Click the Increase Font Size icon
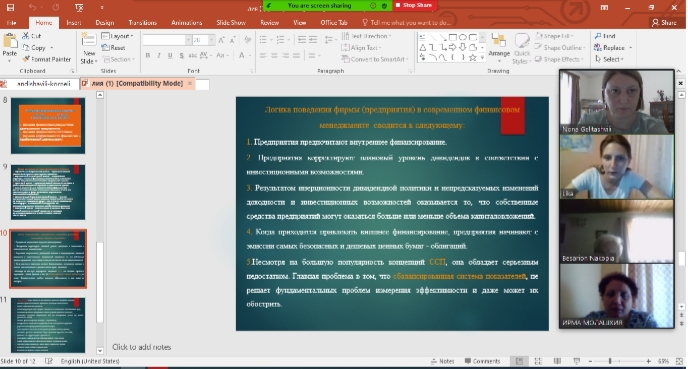The width and height of the screenshot is (688, 369). pyautogui.click(x=222, y=40)
